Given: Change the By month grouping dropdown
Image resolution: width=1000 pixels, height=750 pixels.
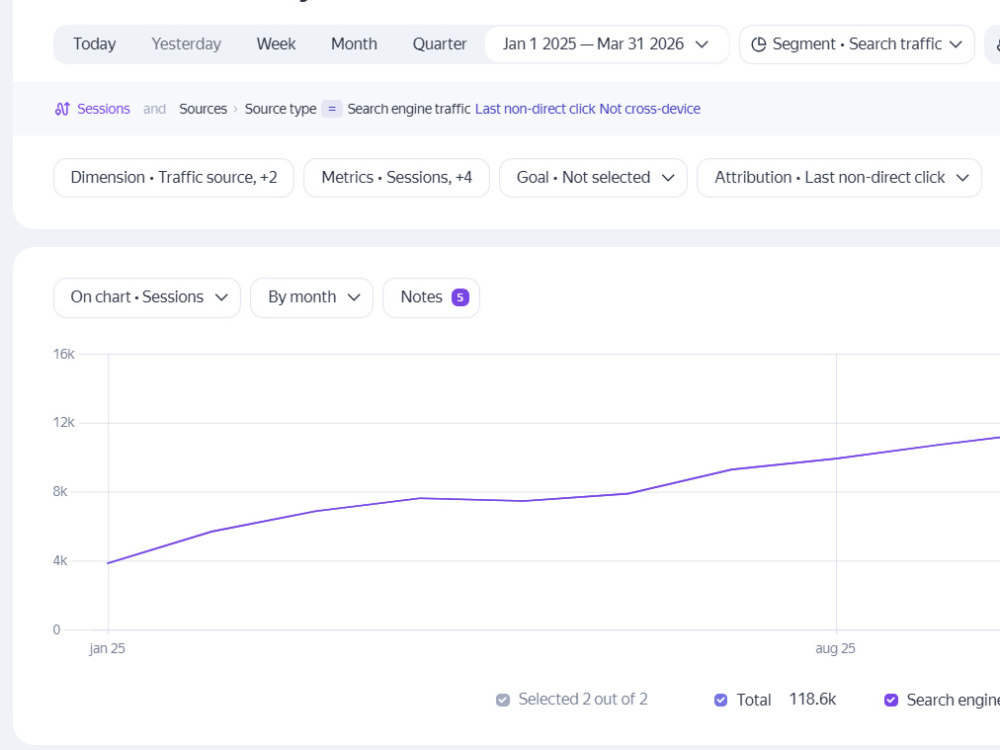Looking at the screenshot, I should [312, 297].
